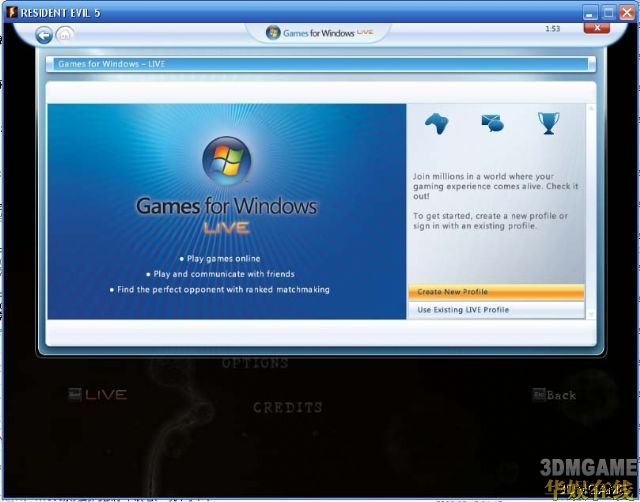Click the Games for Windows LIVE header logo
640x502 pixels.
coord(320,33)
